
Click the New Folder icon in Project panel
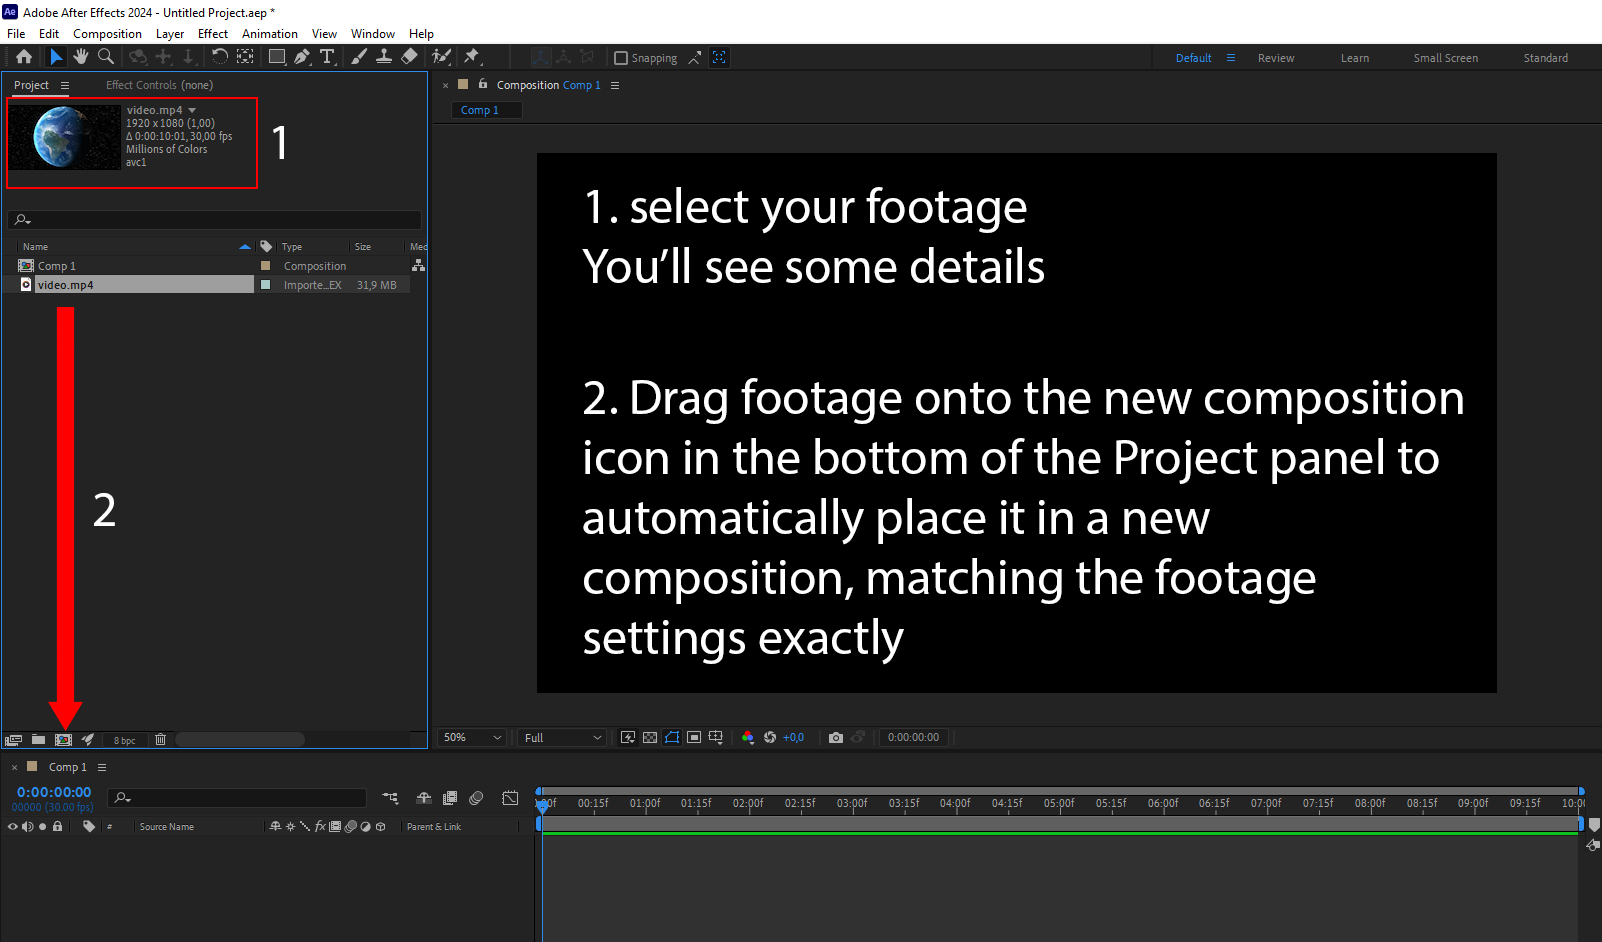(38, 739)
